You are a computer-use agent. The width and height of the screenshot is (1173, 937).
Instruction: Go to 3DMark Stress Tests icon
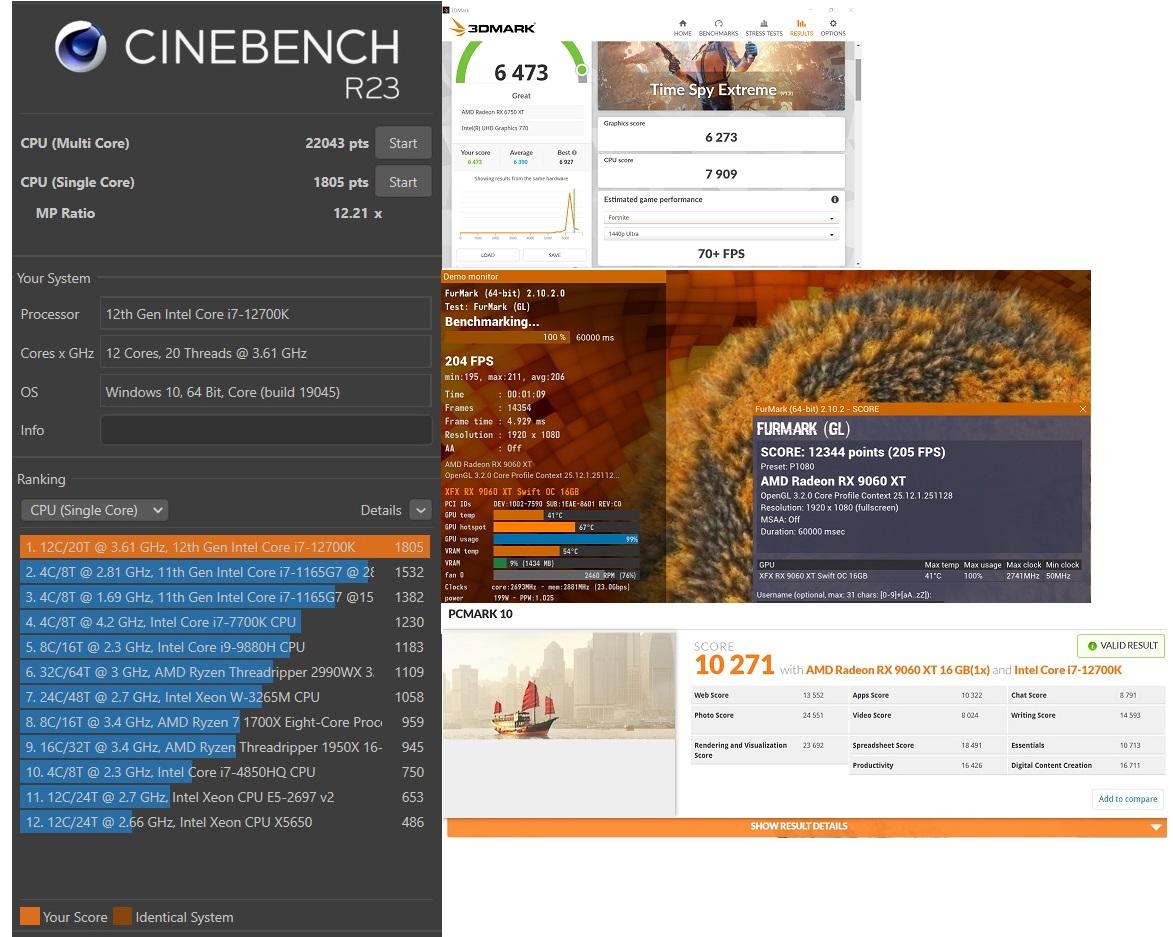click(763, 24)
